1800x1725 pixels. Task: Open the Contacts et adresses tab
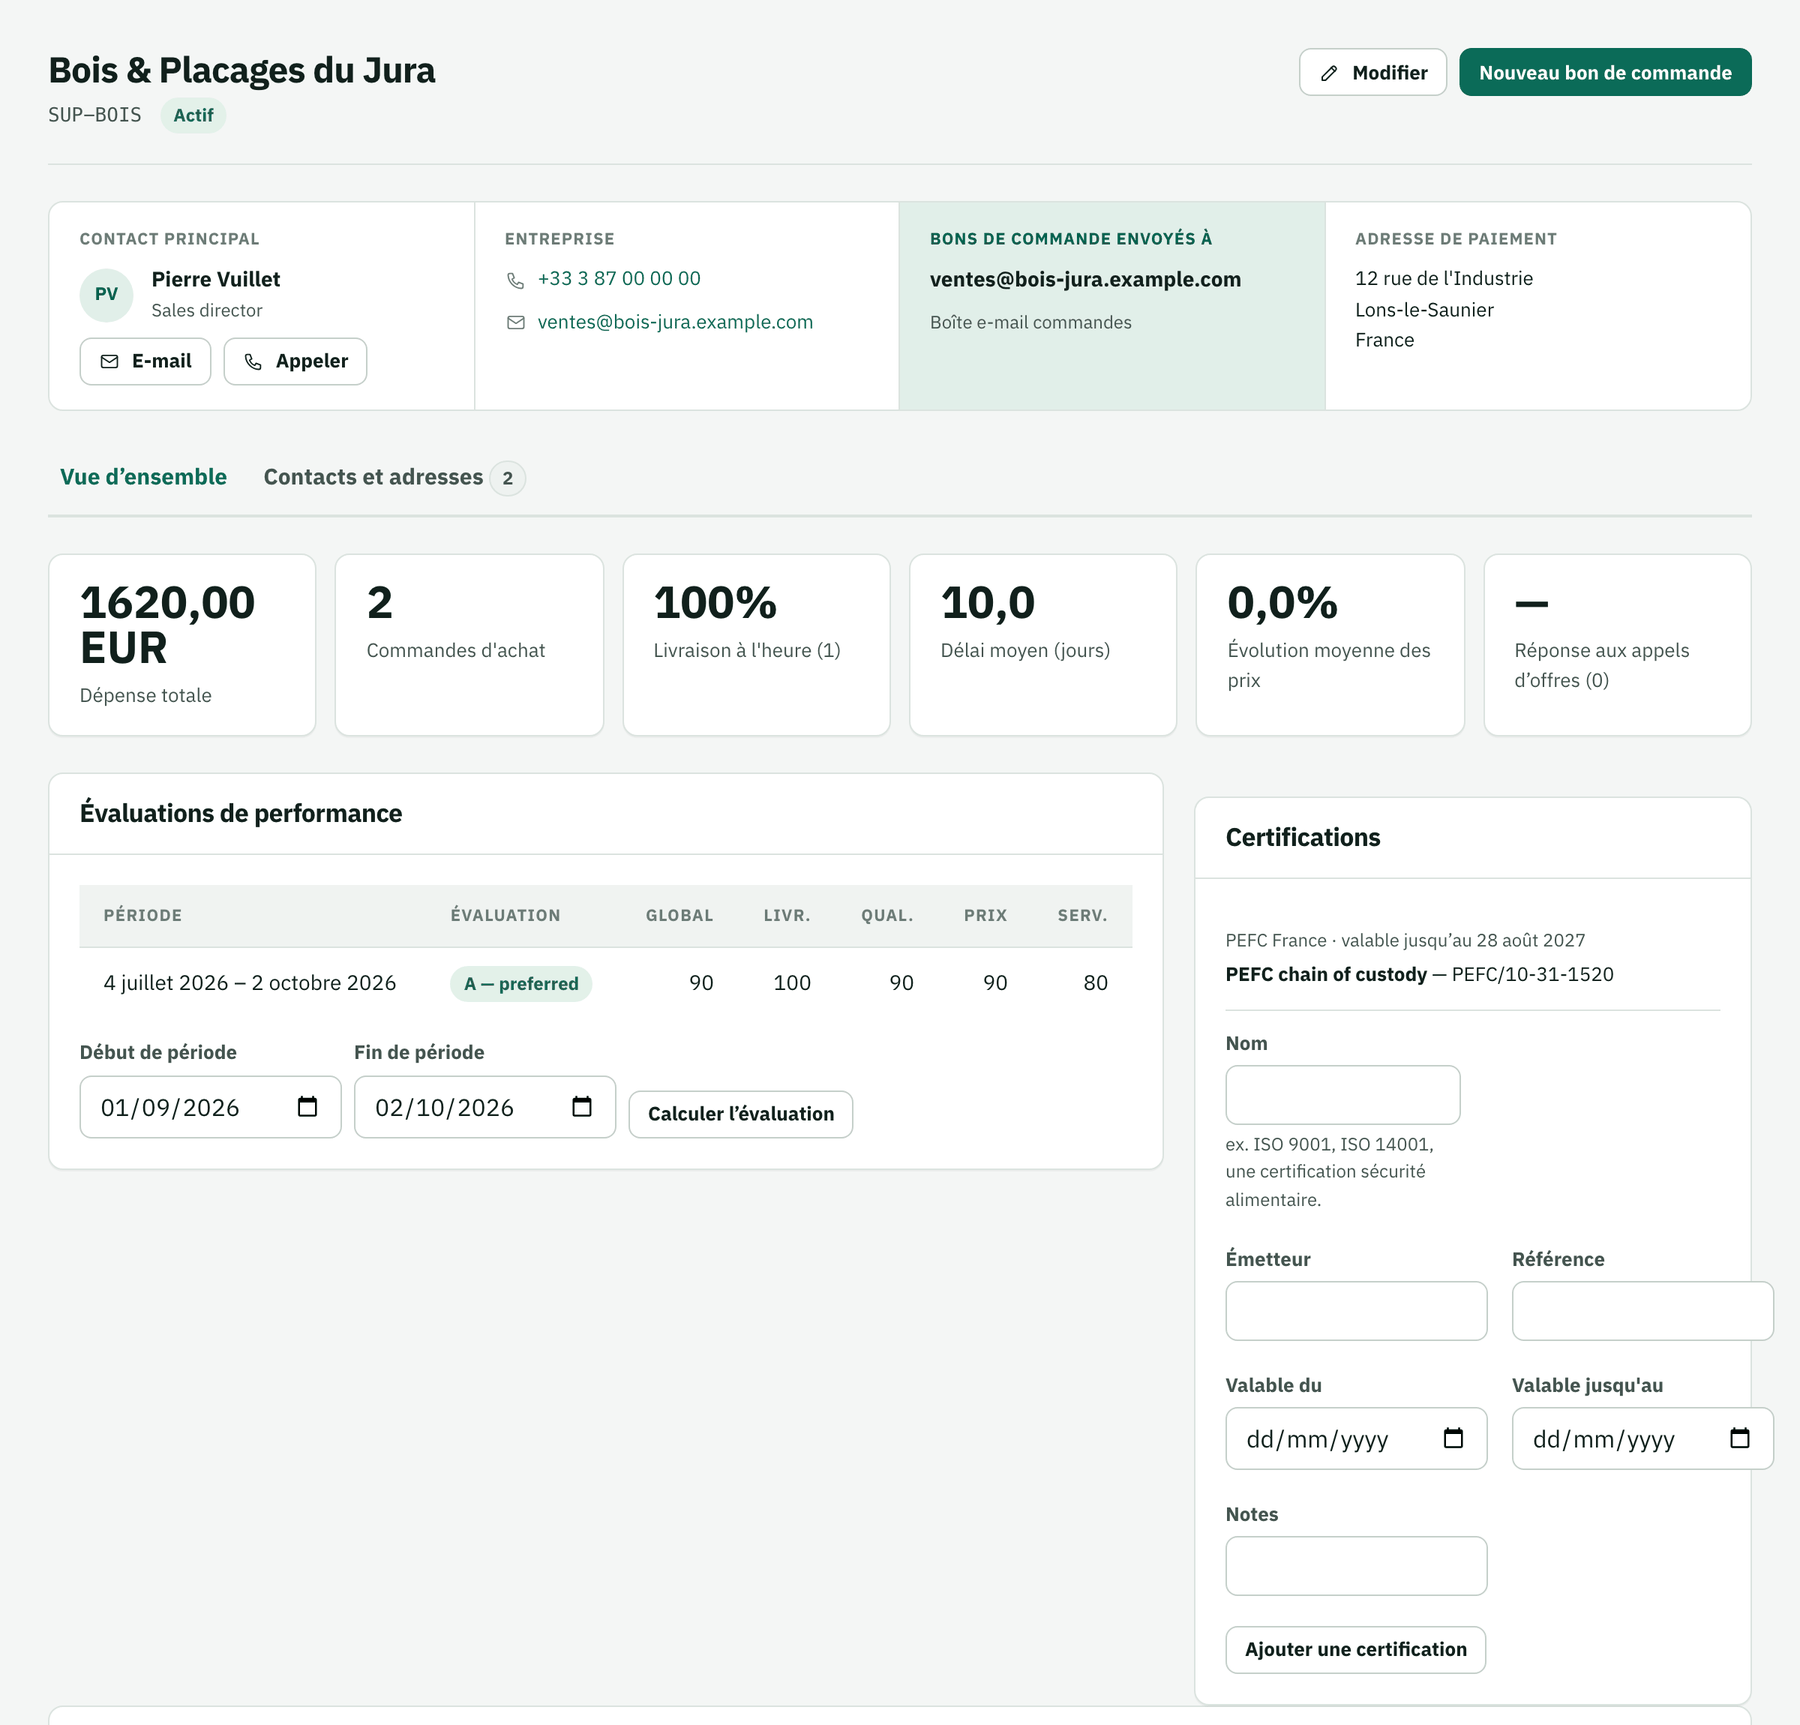394,477
